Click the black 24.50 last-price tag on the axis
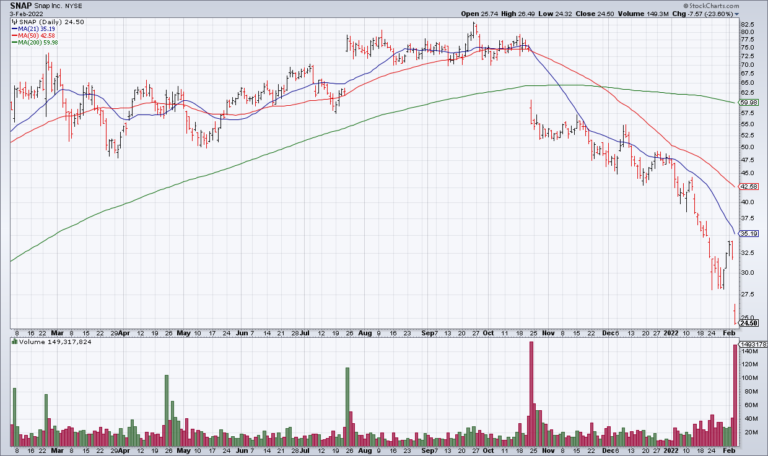Image resolution: width=768 pixels, height=456 pixels. click(x=749, y=323)
